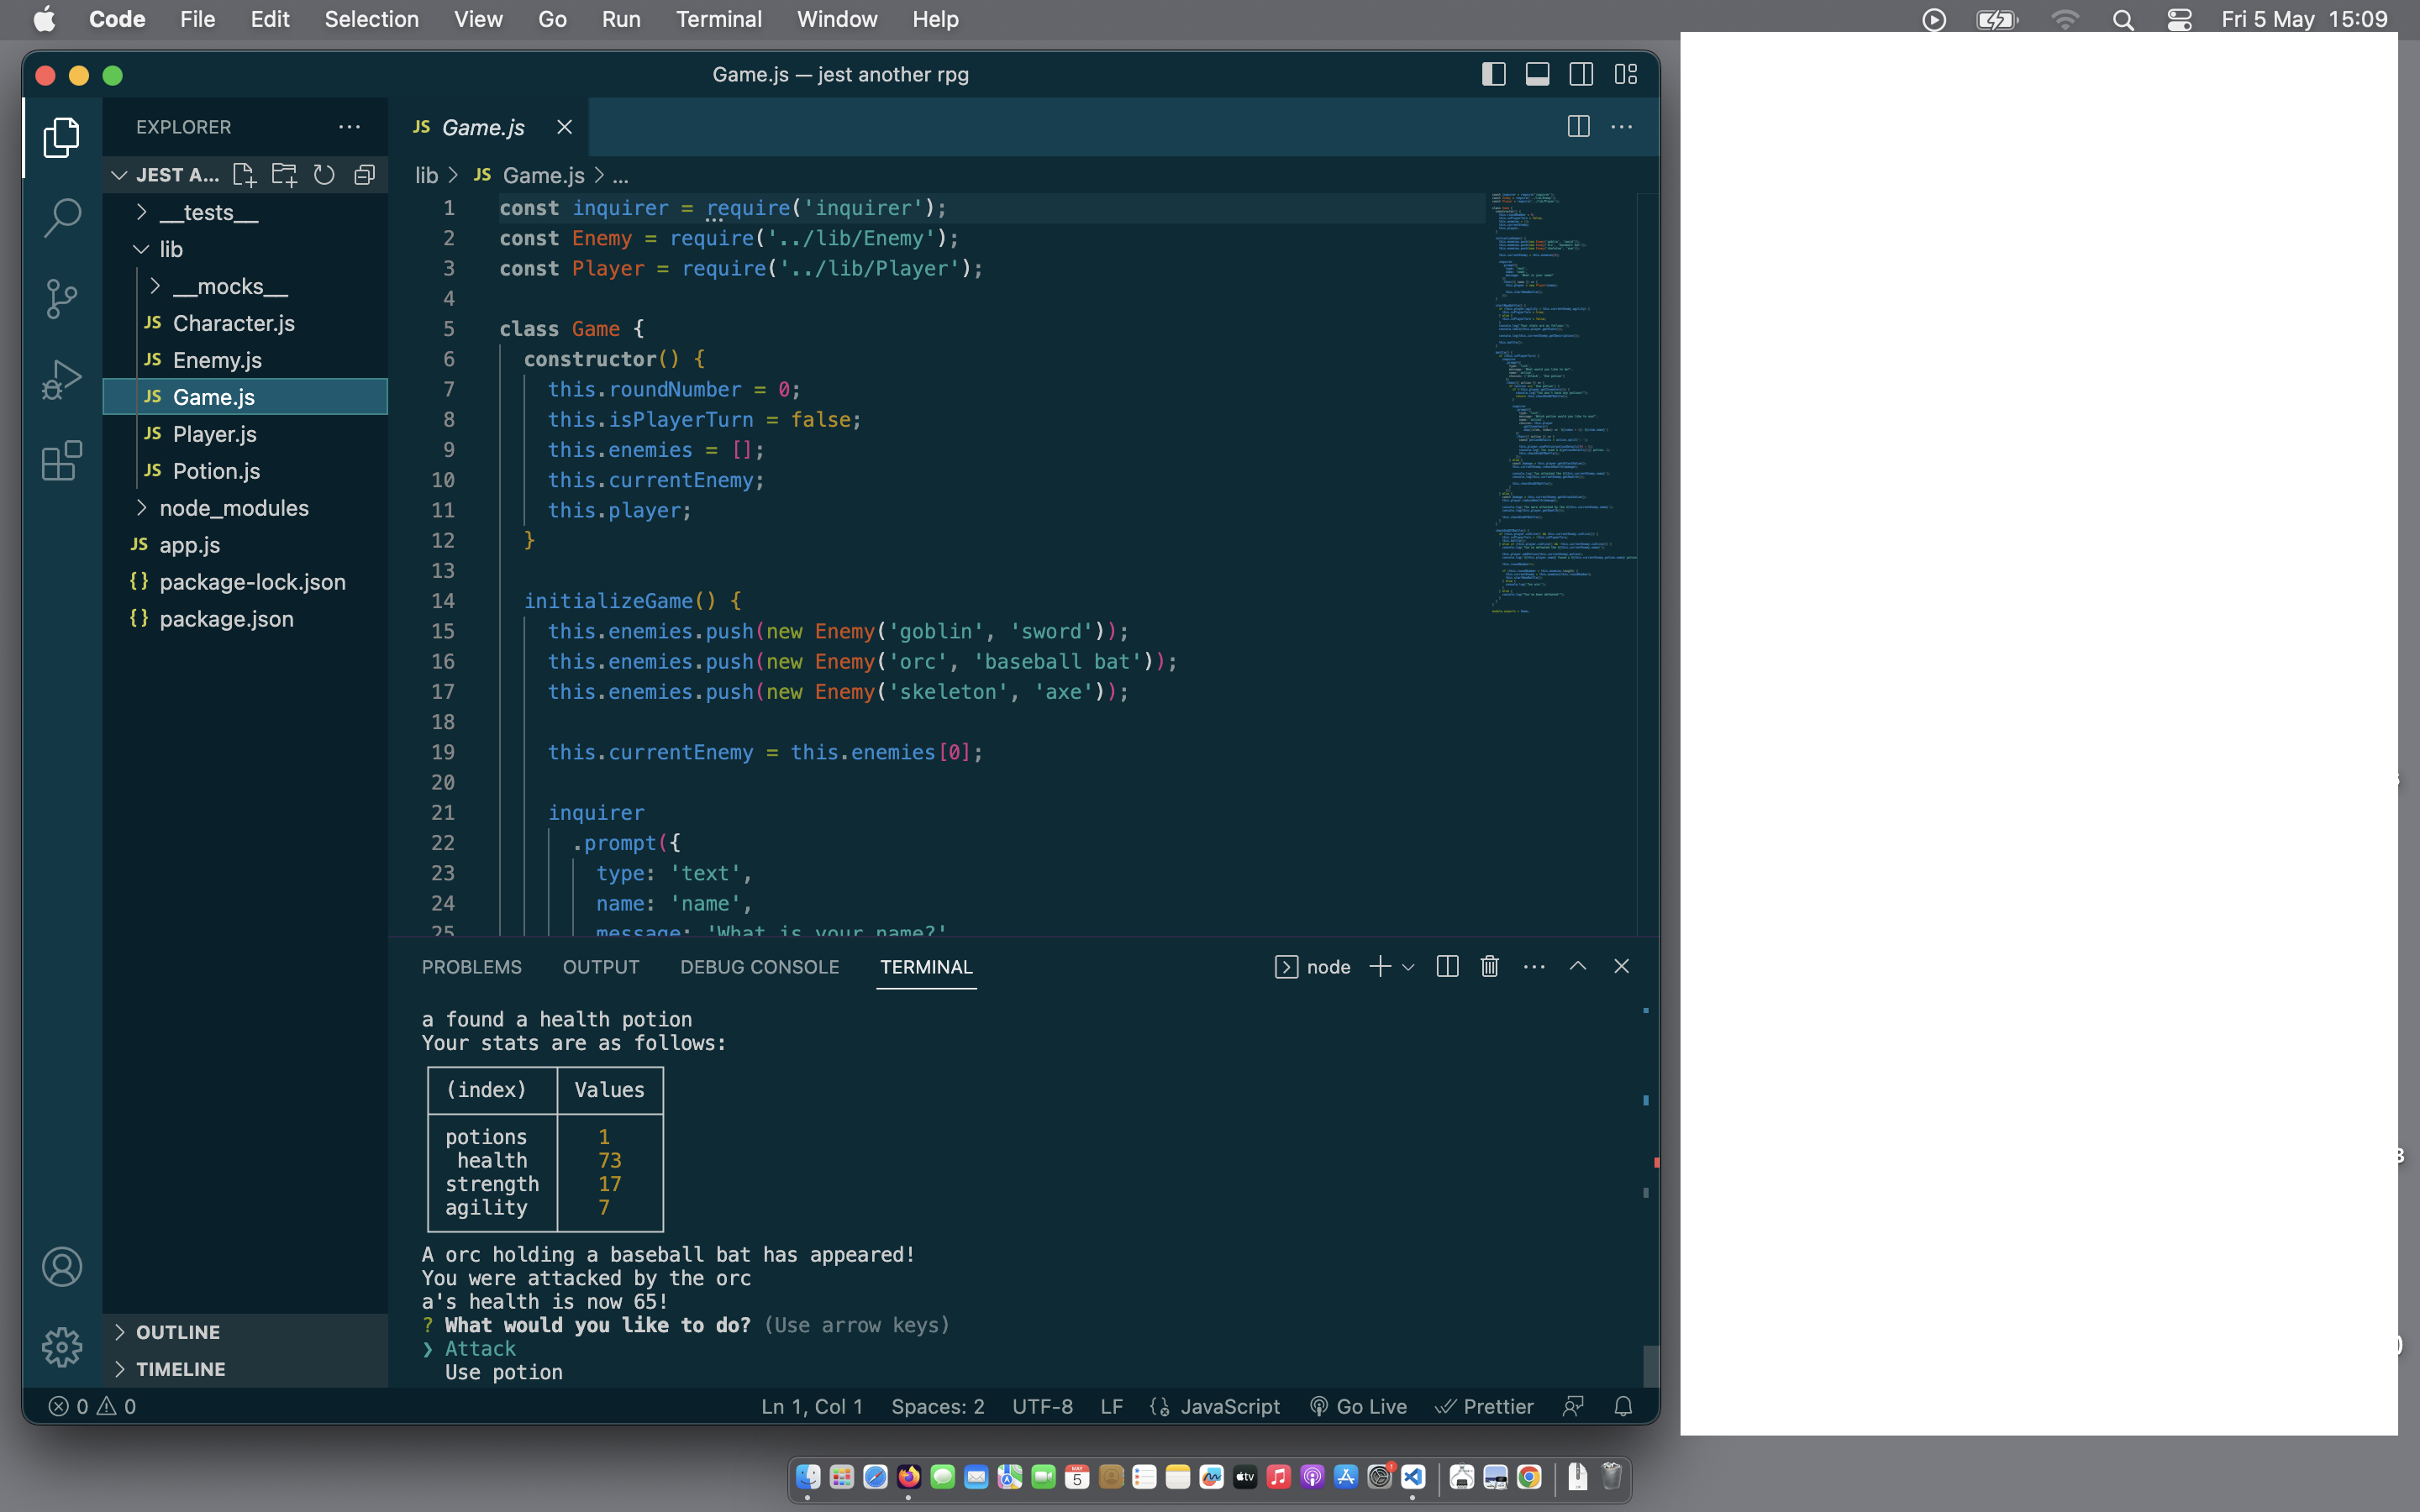Customize layout icon in title bar

1626,74
